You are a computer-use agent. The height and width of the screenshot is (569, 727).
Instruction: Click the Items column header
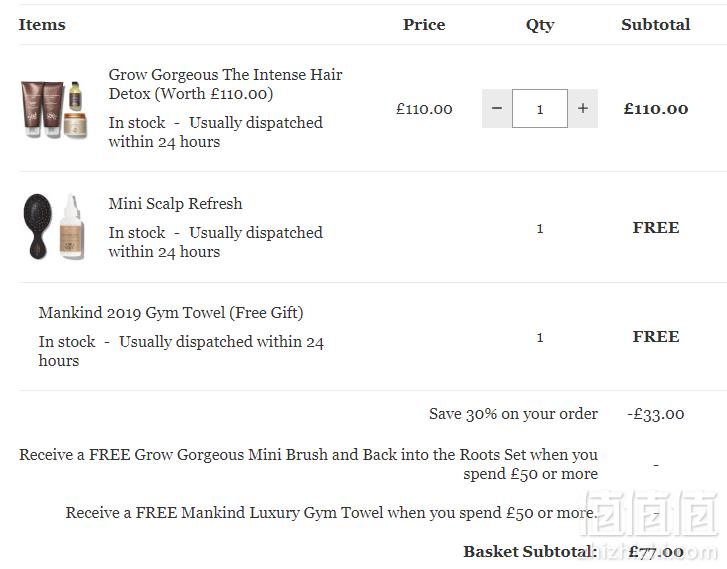42,25
